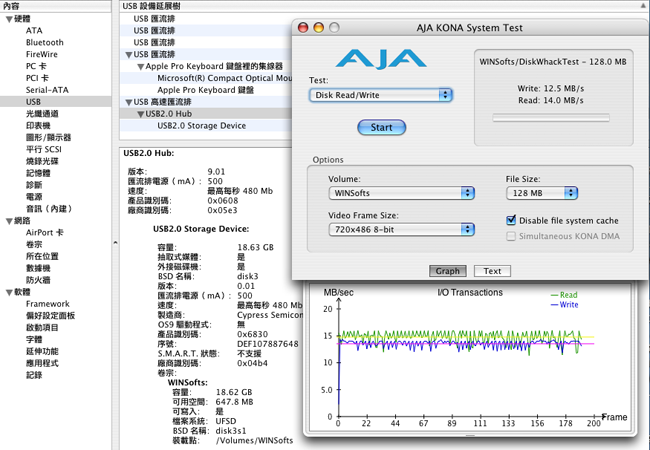Click the Write: 12.5 MB/s result
The image size is (650, 450).
click(551, 88)
